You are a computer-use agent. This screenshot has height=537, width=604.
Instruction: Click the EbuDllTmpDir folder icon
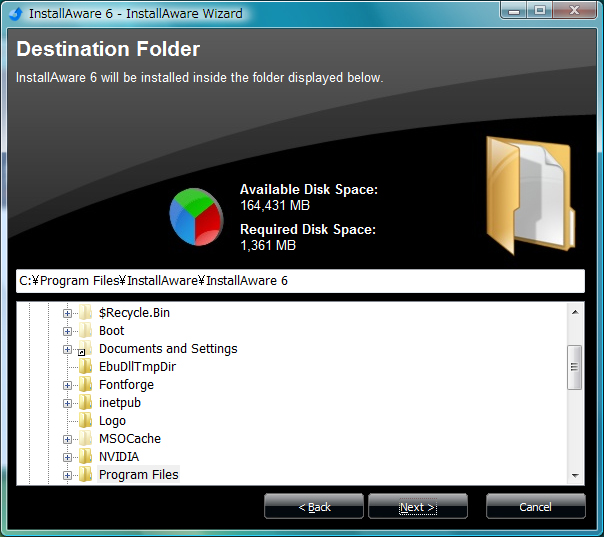coord(86,366)
